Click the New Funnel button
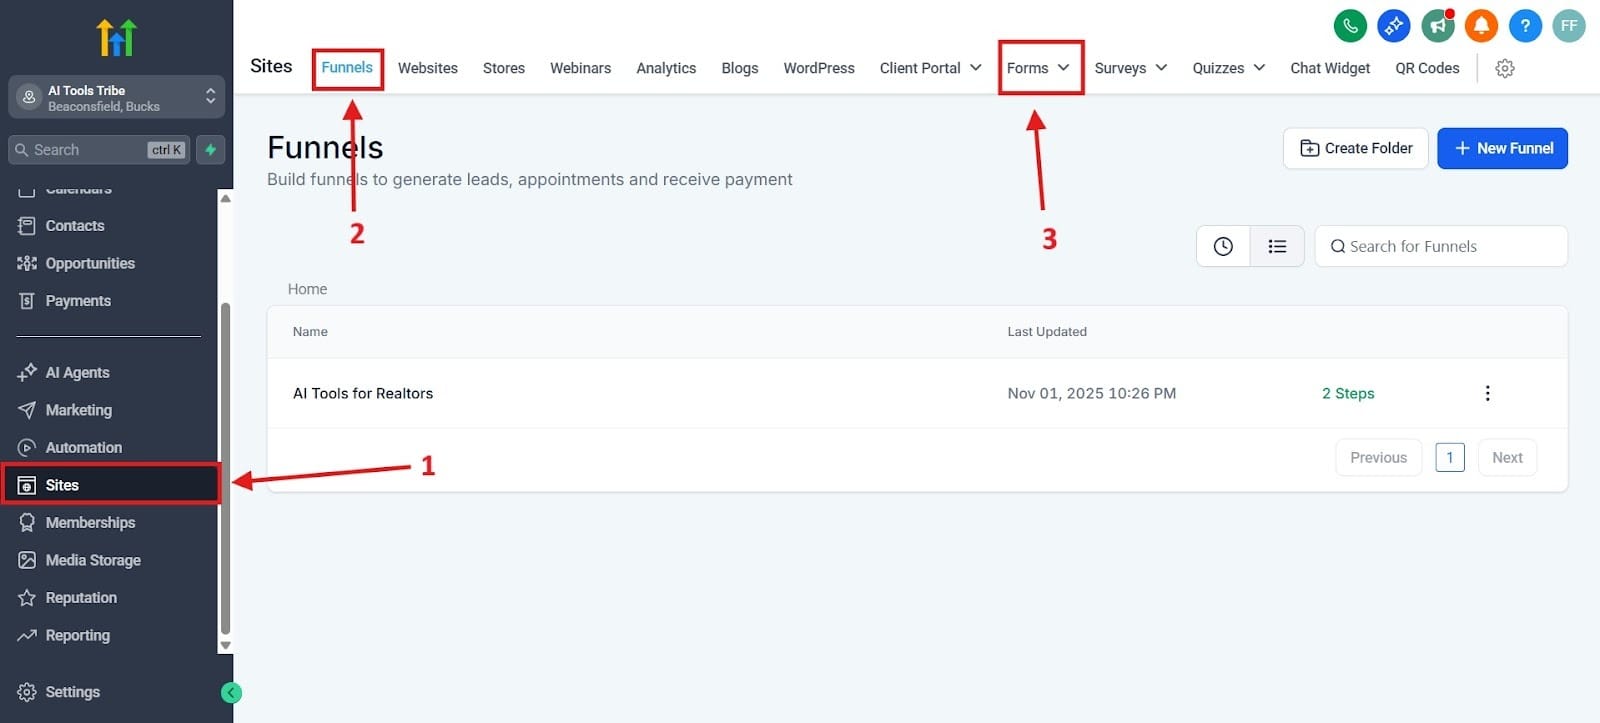Viewport: 1600px width, 723px height. pyautogui.click(x=1502, y=148)
